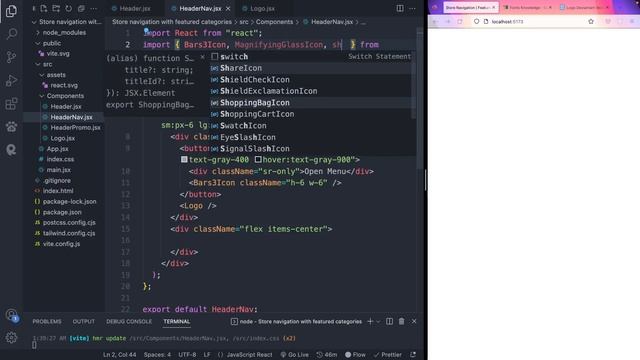Open Source Control view
640x360 pixels.
(11, 57)
